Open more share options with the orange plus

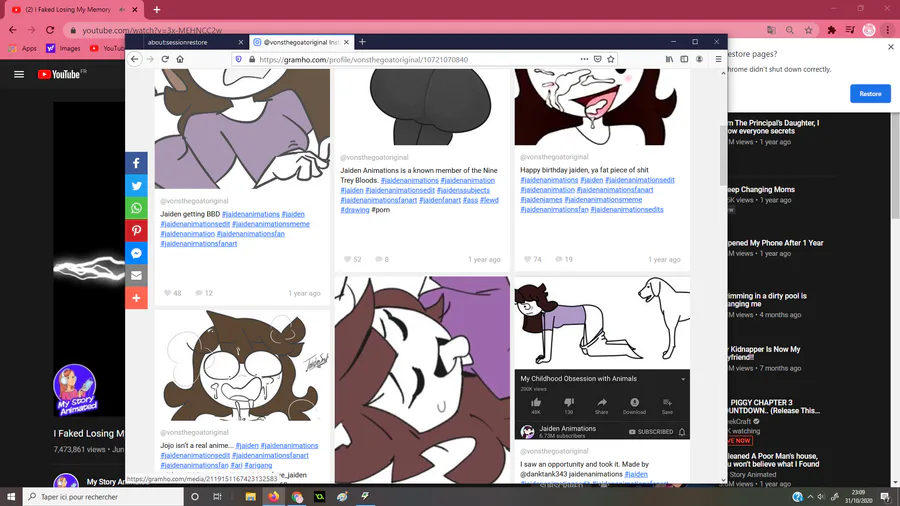pos(136,298)
